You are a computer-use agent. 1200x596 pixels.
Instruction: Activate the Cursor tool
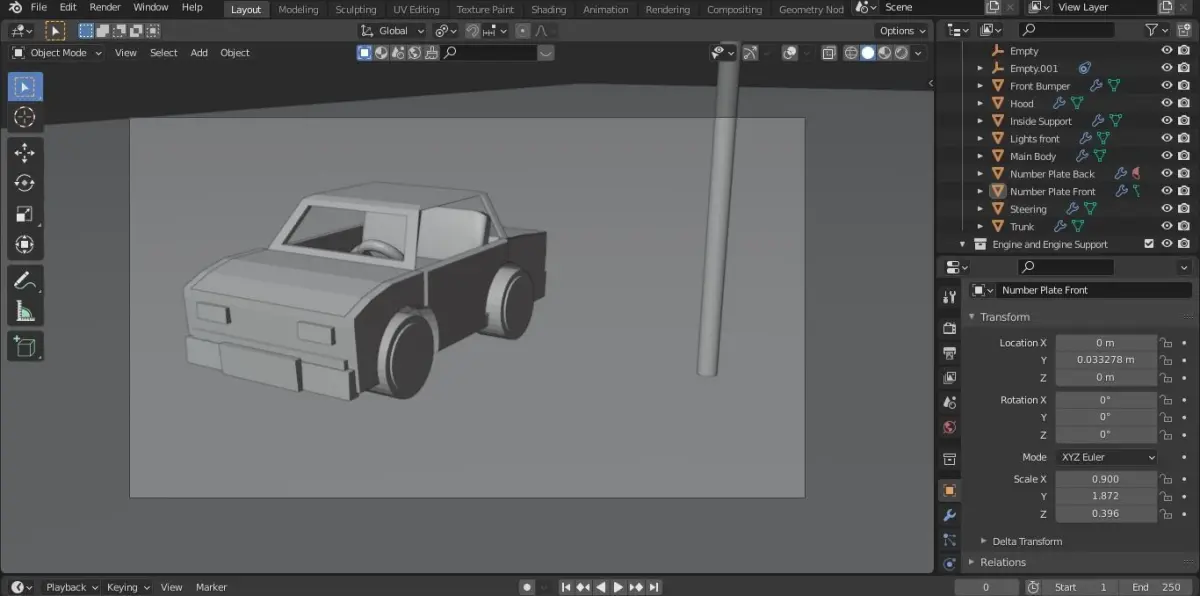coord(25,118)
